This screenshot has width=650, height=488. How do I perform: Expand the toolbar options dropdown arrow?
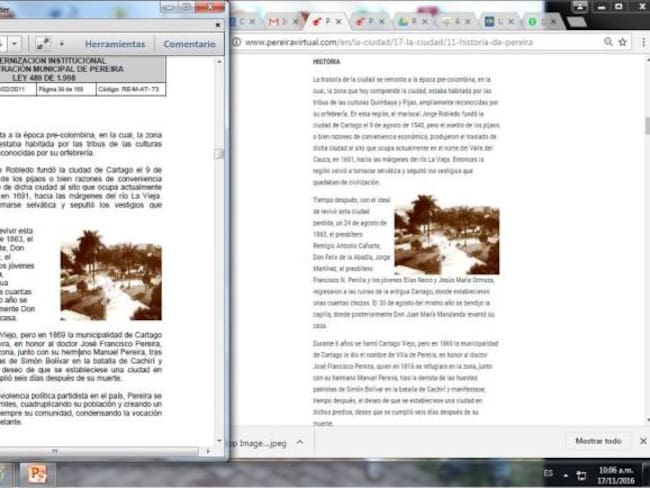click(62, 44)
